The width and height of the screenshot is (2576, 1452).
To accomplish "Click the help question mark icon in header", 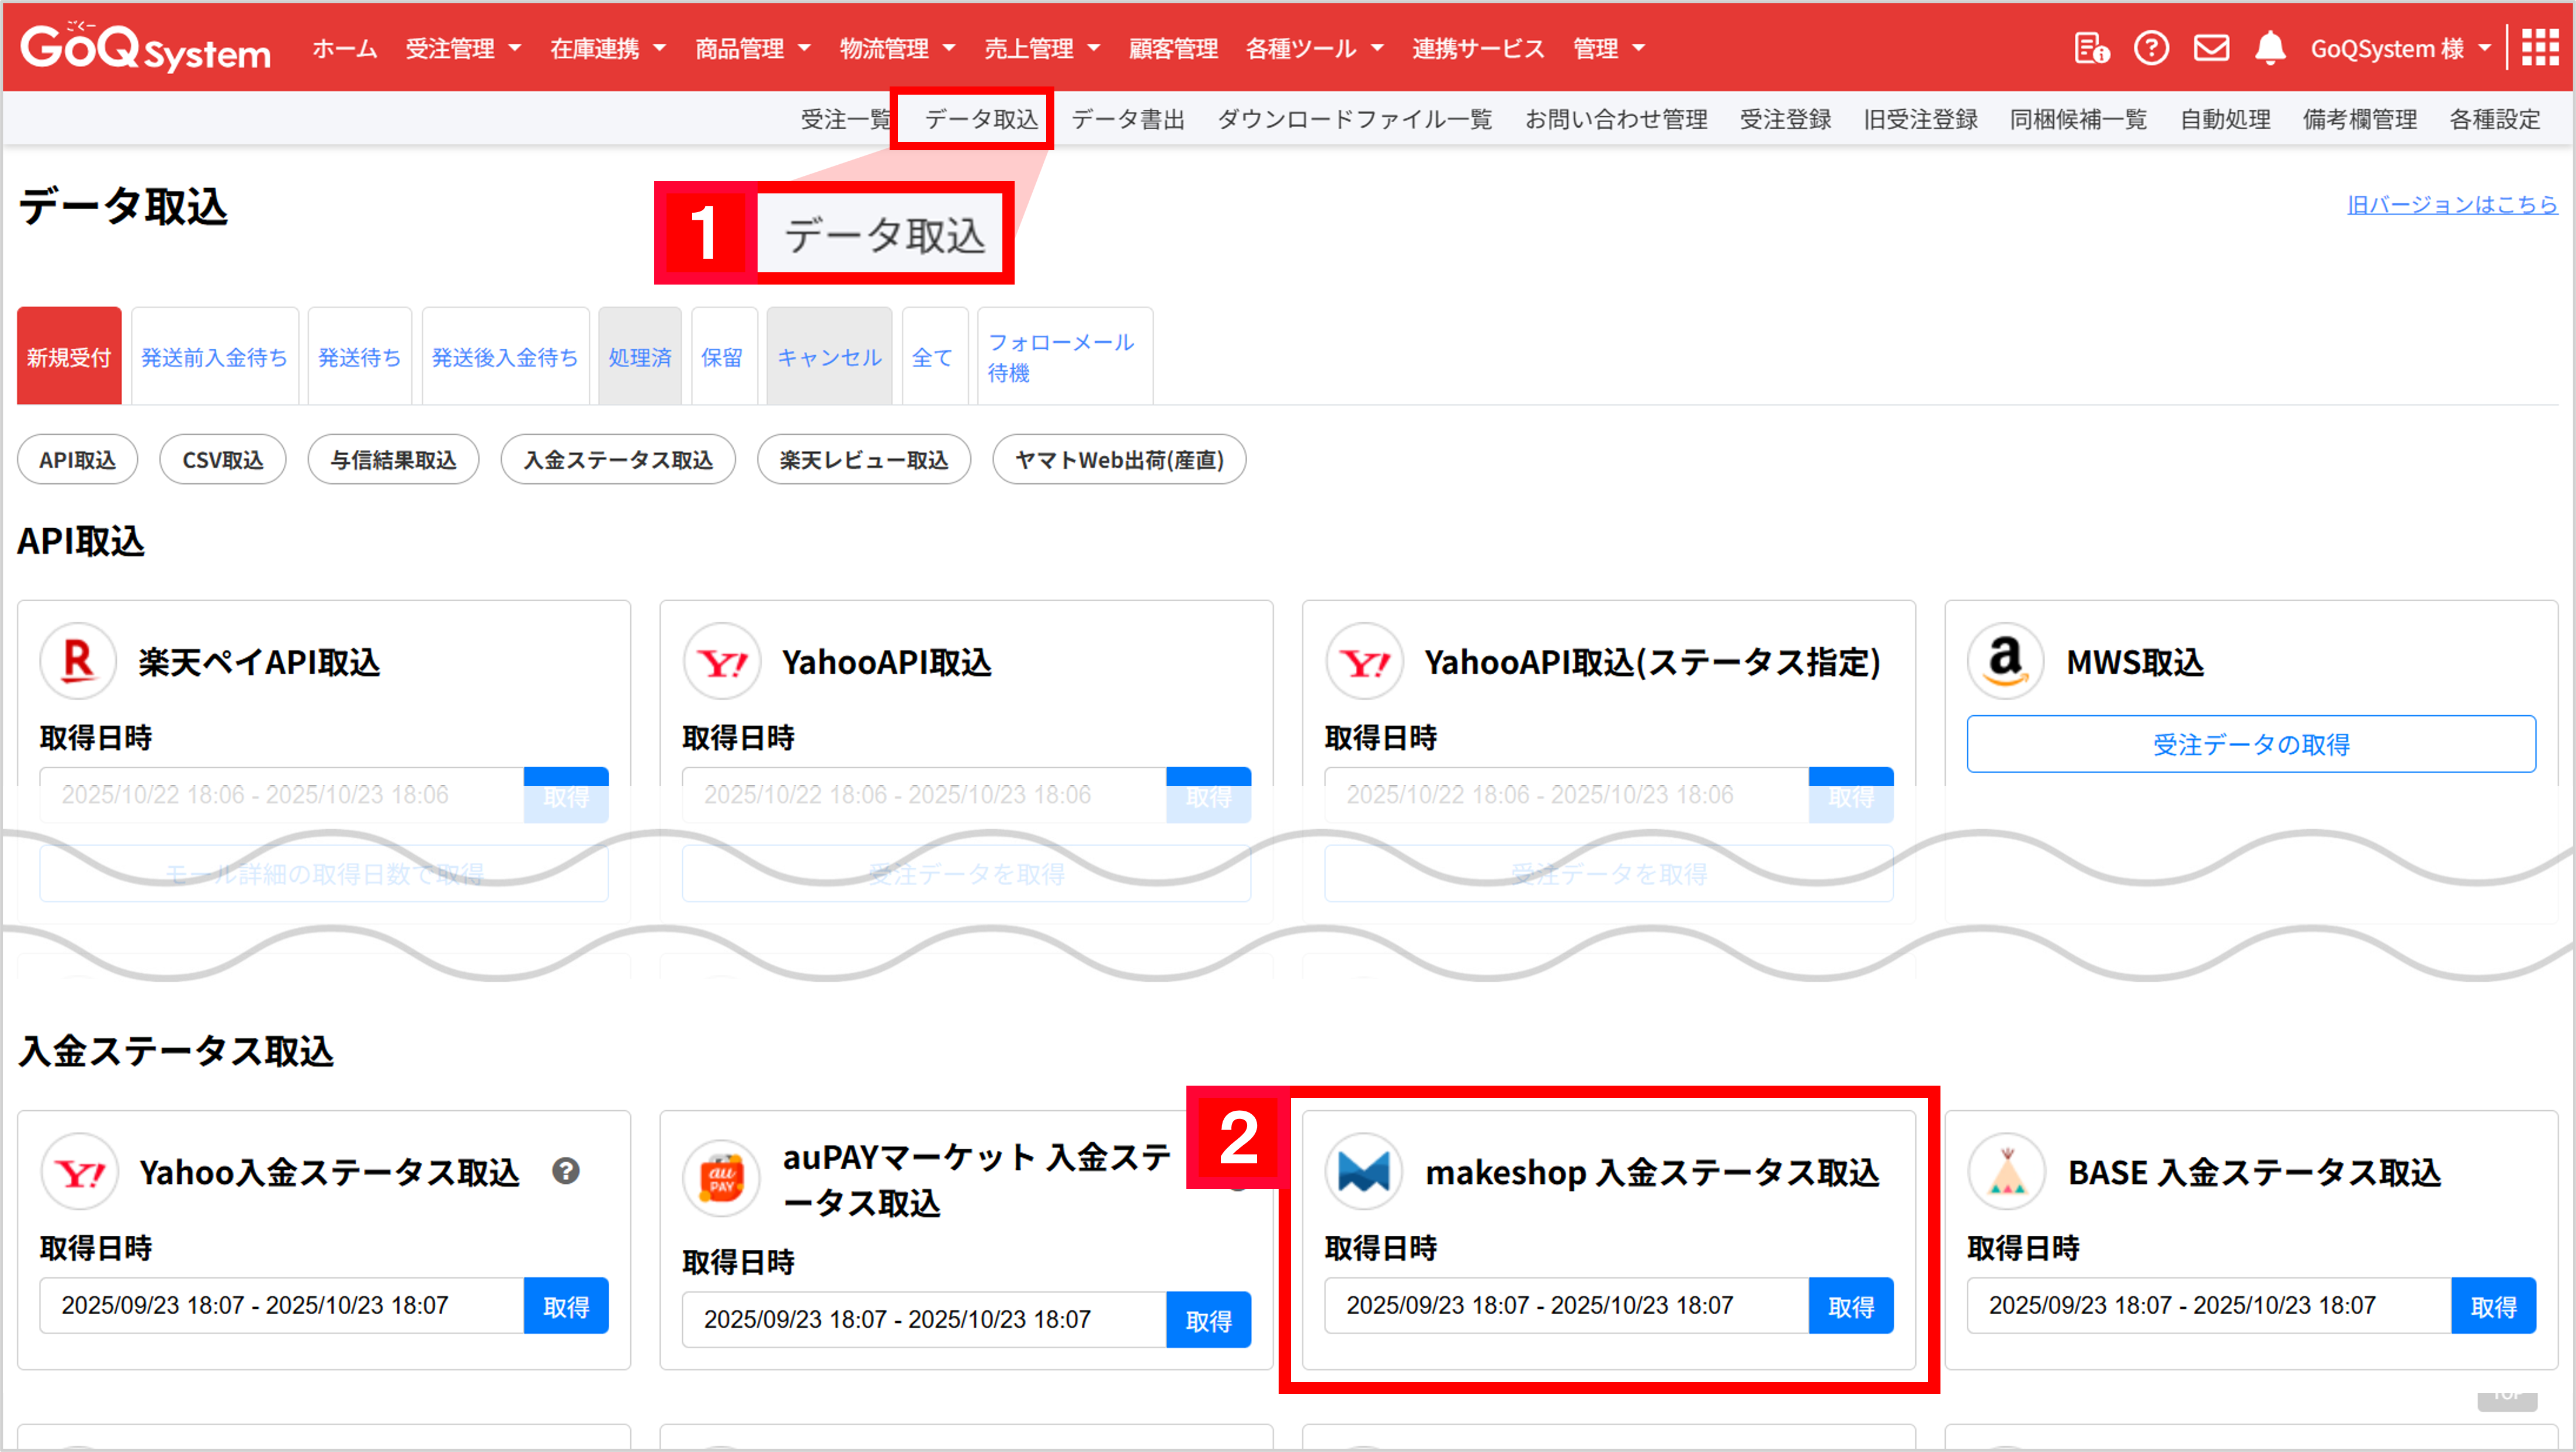I will 2151,48.
